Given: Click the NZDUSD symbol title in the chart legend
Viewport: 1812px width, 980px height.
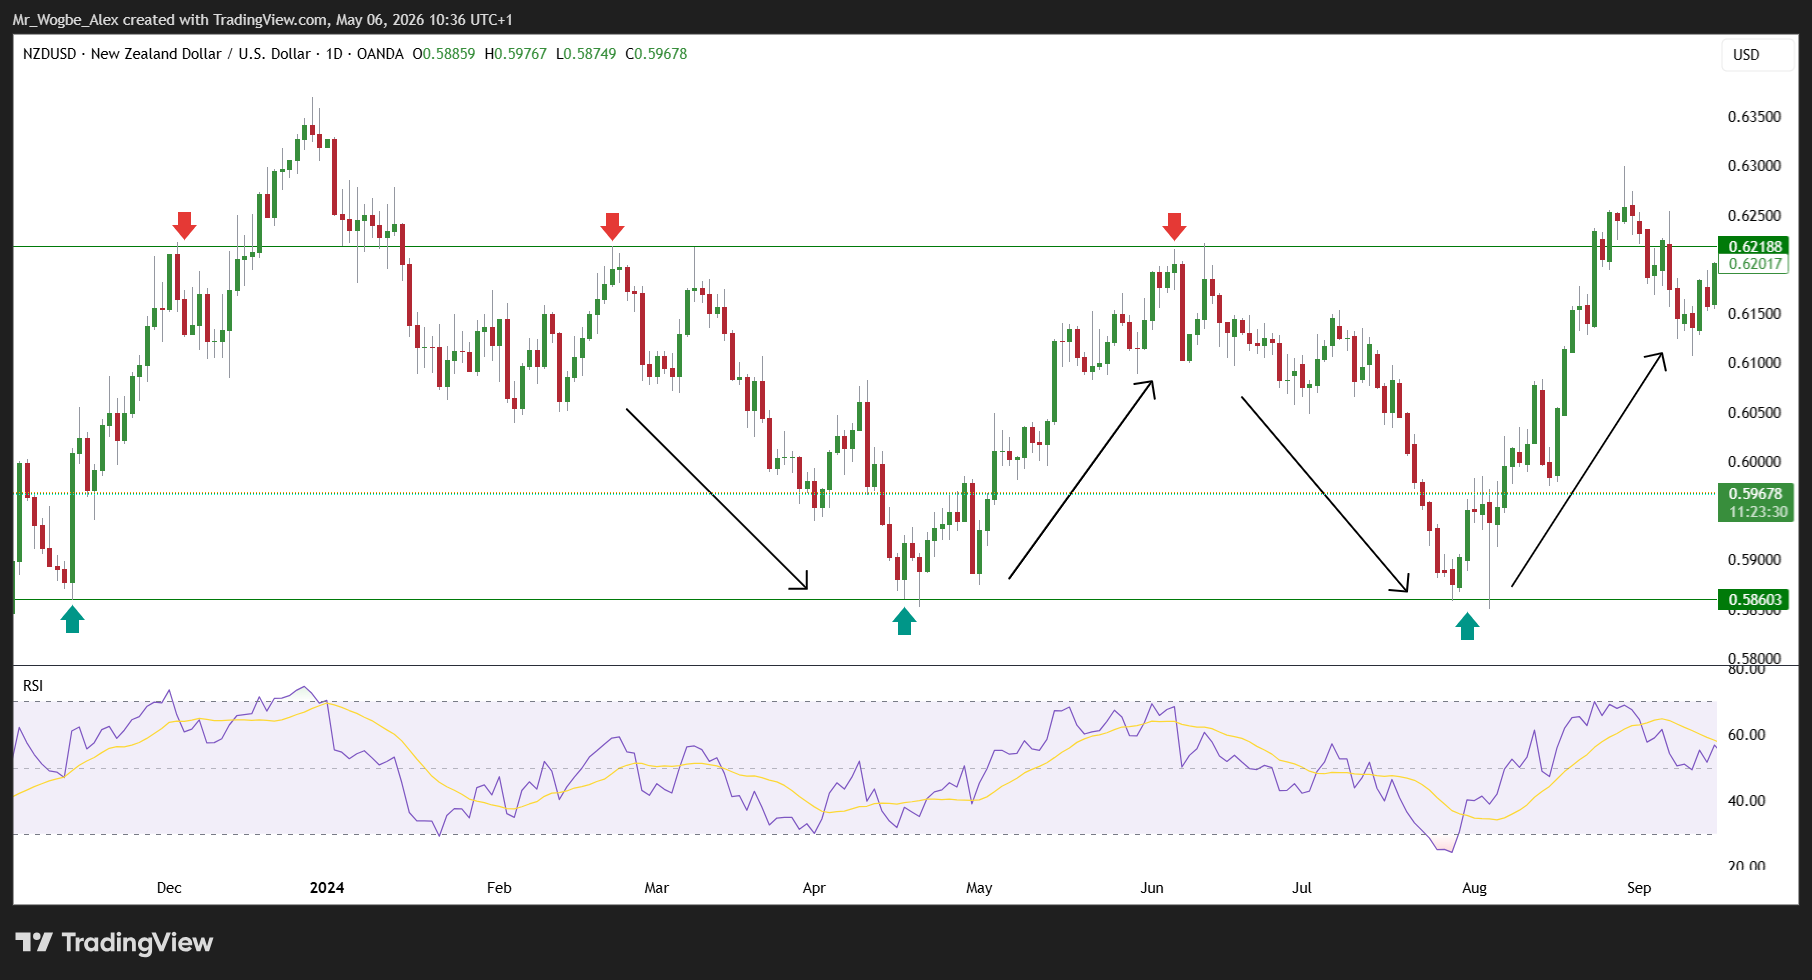Looking at the screenshot, I should tap(213, 54).
